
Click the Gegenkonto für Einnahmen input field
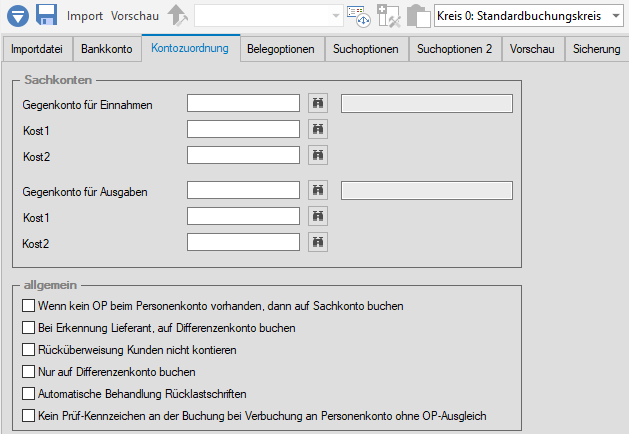coord(243,103)
